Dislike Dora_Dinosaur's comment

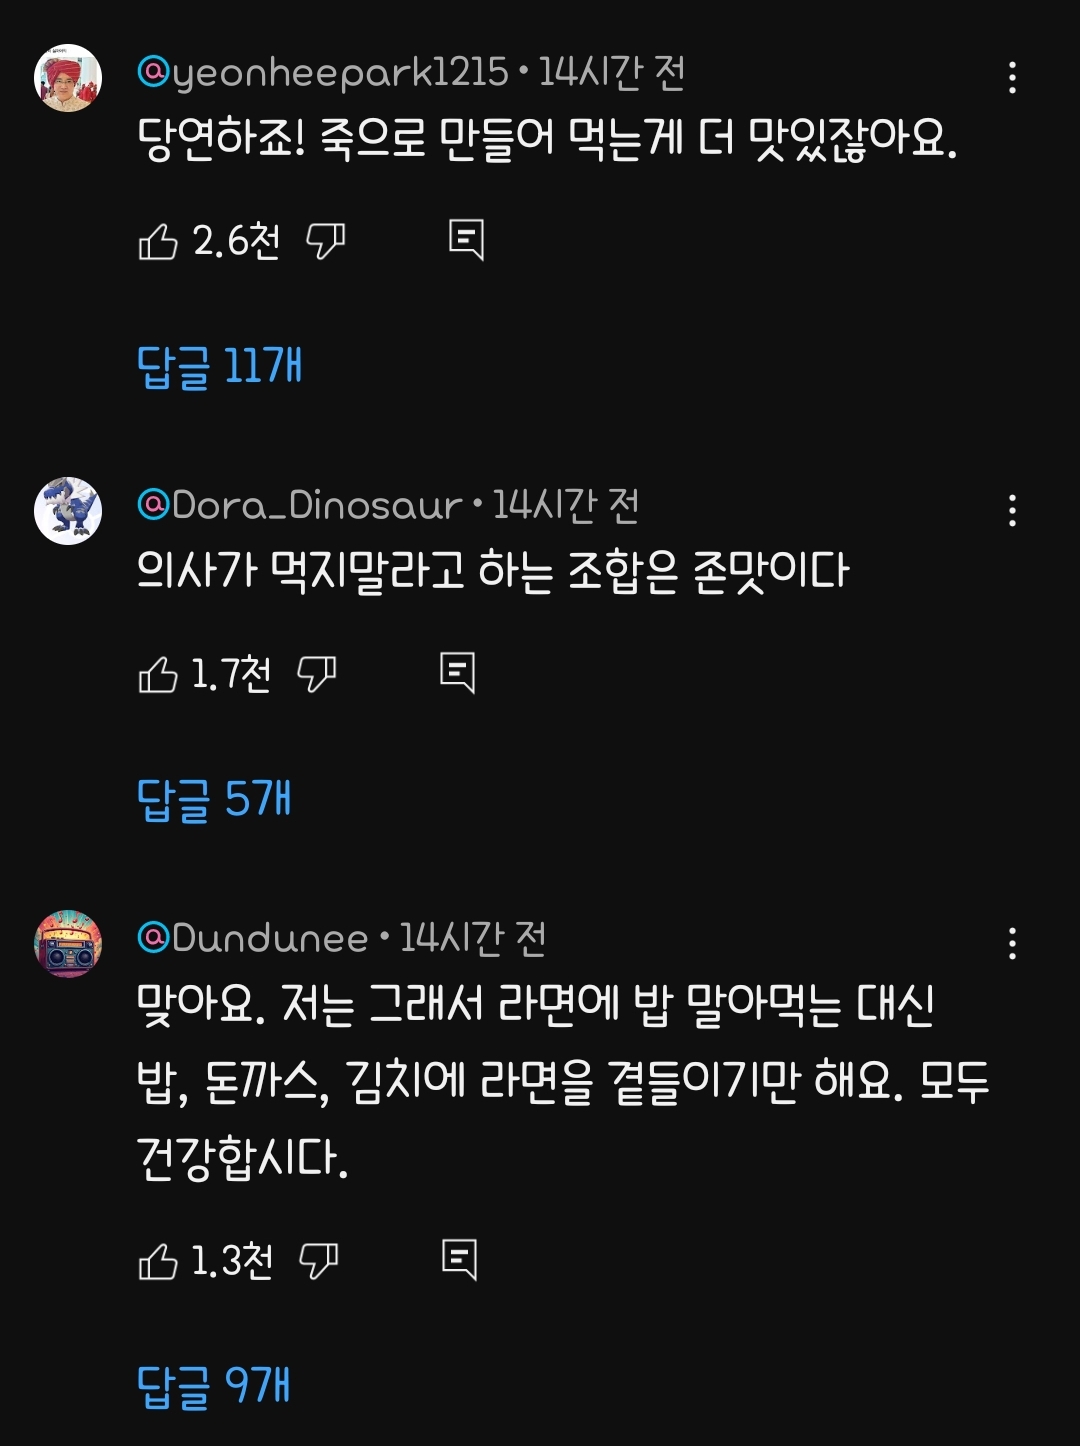point(317,675)
